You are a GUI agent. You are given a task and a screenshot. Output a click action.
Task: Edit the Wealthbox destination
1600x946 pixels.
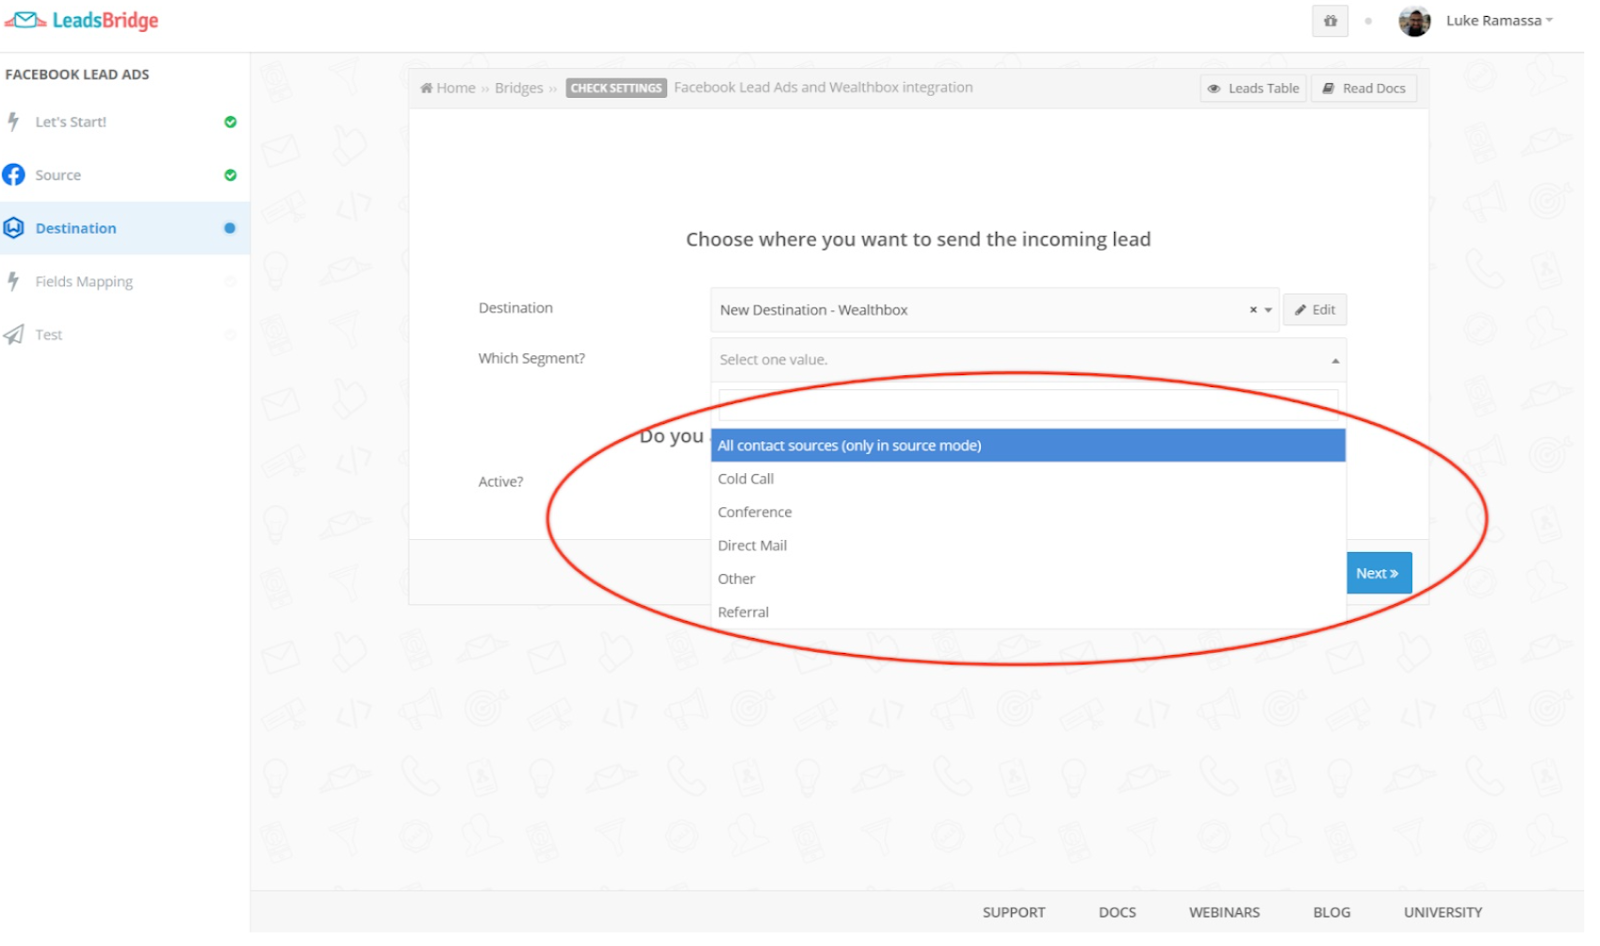point(1315,310)
